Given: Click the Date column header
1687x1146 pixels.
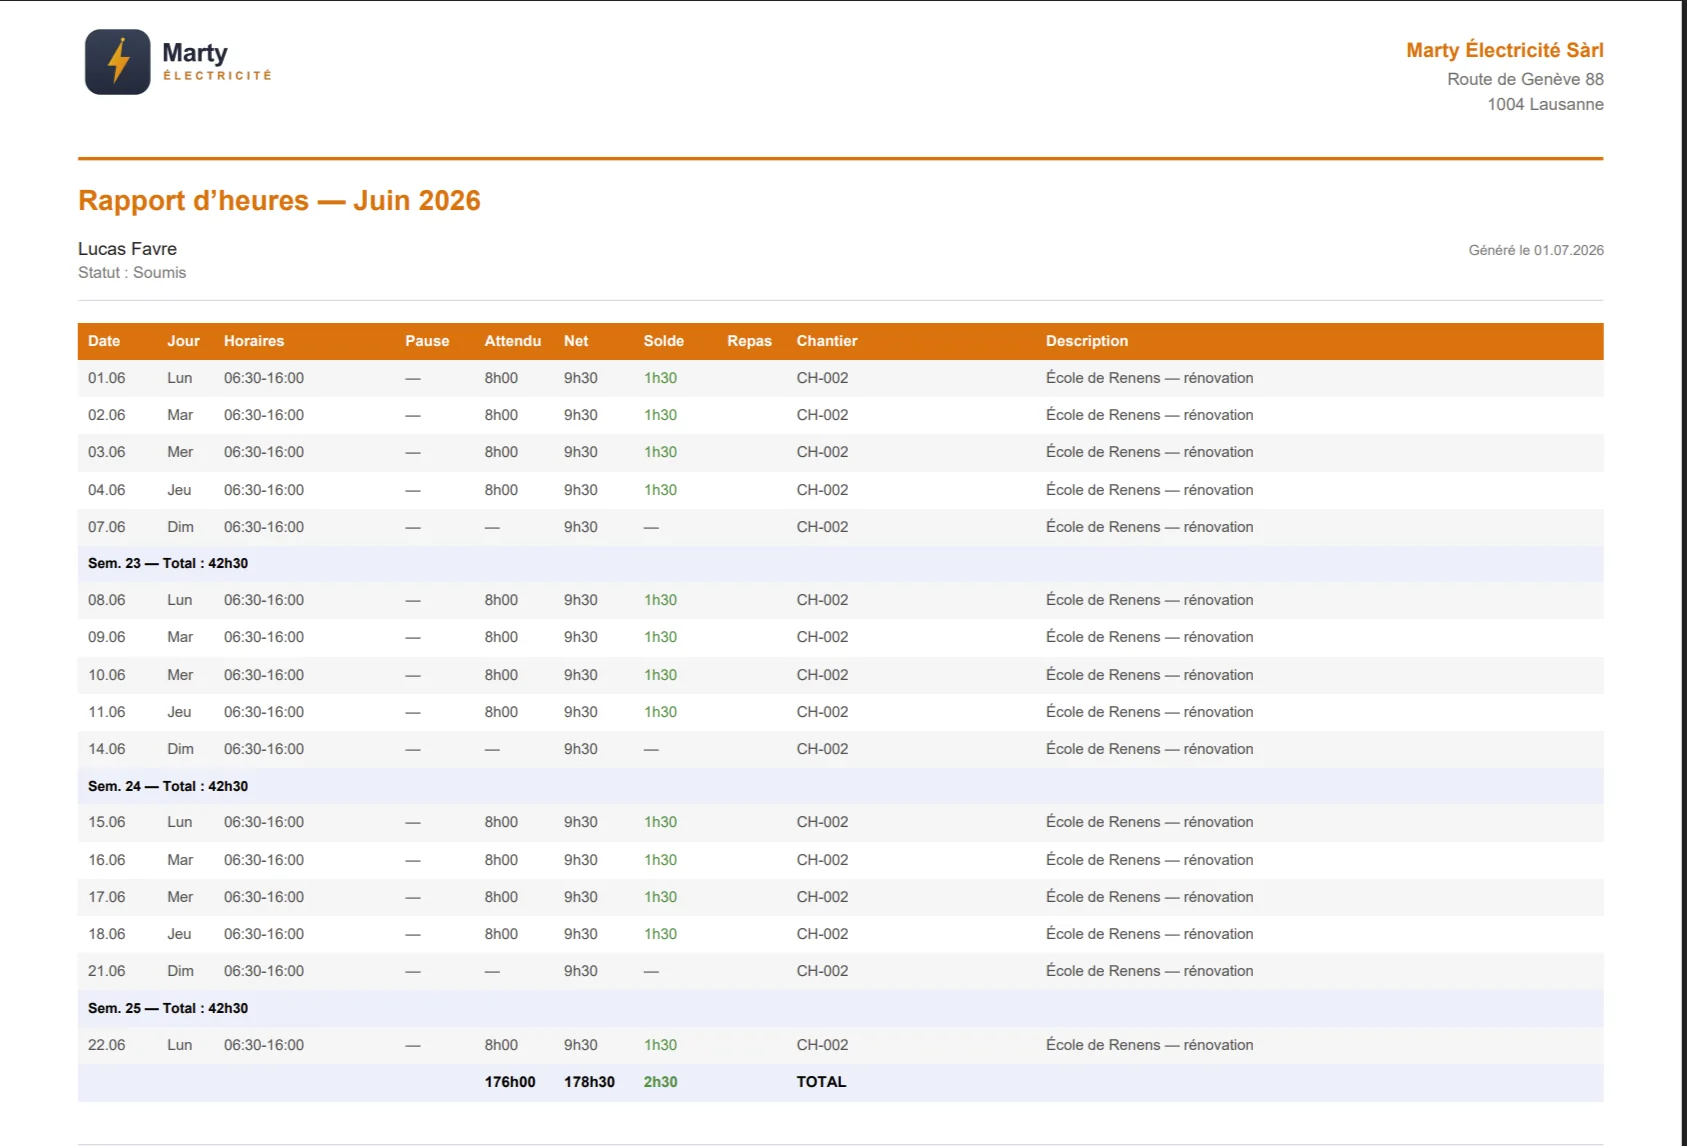Looking at the screenshot, I should (x=104, y=341).
